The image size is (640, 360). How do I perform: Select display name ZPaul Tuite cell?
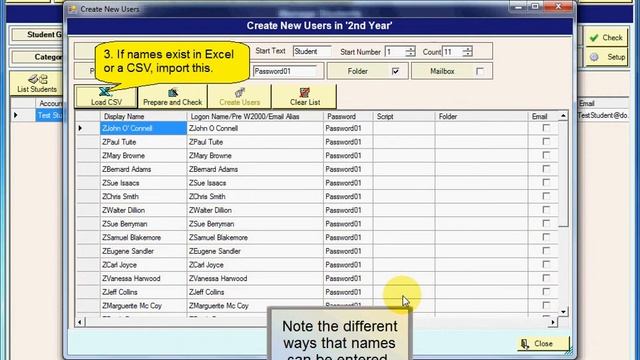(x=143, y=142)
